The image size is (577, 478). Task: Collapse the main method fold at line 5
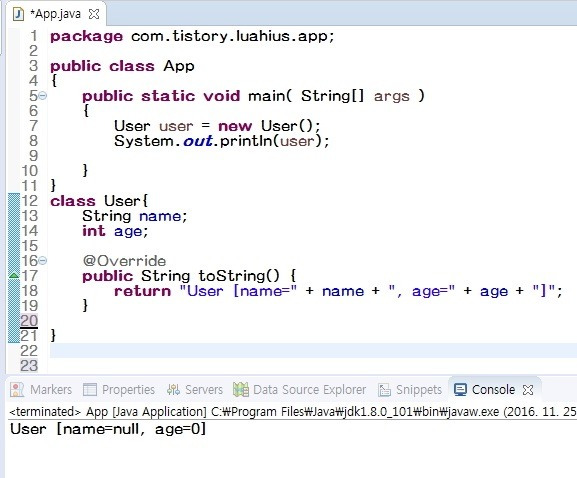point(43,96)
